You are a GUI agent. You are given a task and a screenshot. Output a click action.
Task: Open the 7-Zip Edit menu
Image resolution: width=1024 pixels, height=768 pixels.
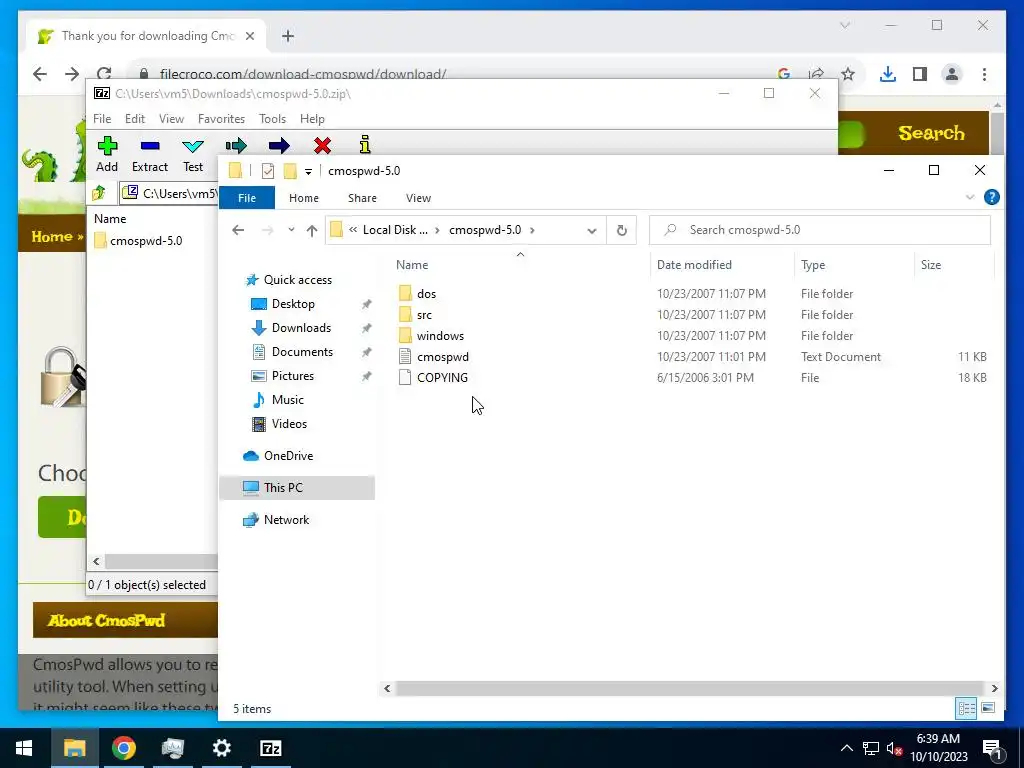pyautogui.click(x=135, y=119)
